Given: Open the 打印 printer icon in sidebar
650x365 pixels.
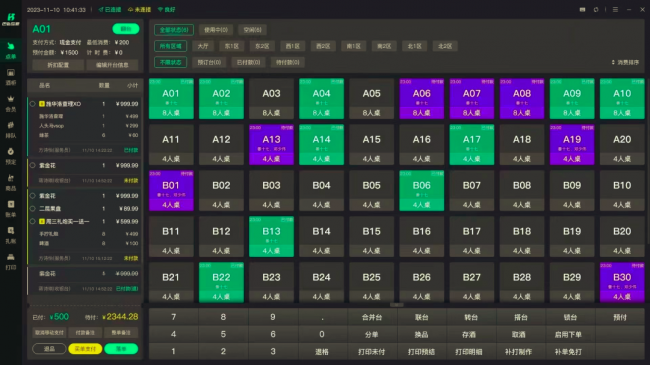Looking at the screenshot, I should (x=11, y=261).
